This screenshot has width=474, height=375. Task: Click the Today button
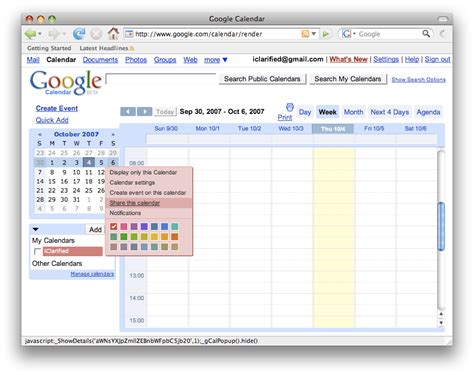165,112
